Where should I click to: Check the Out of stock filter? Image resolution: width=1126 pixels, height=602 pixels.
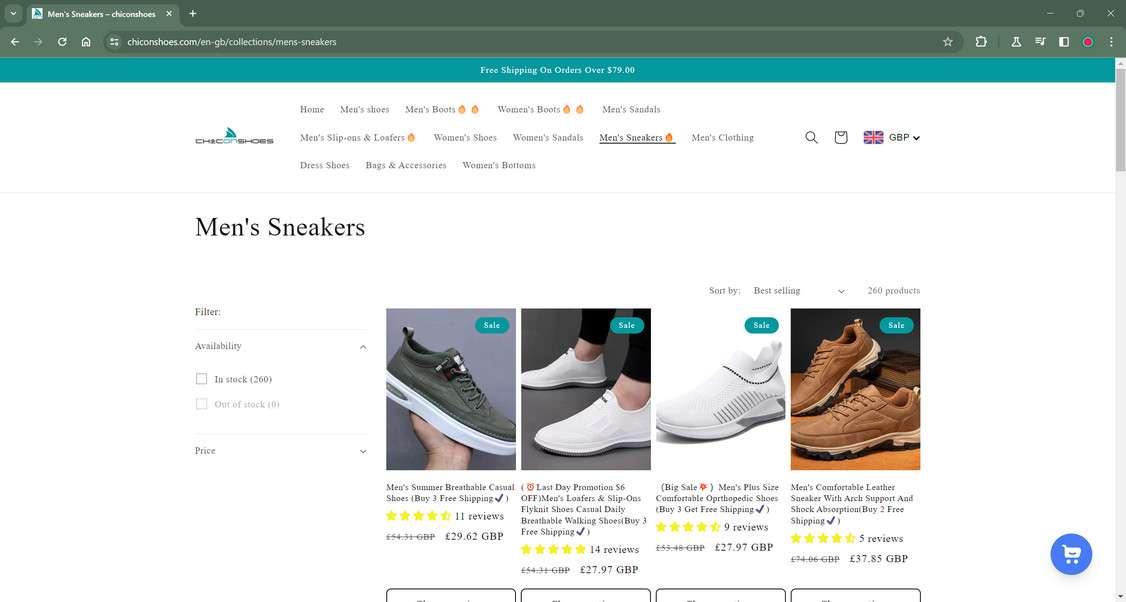(x=201, y=404)
